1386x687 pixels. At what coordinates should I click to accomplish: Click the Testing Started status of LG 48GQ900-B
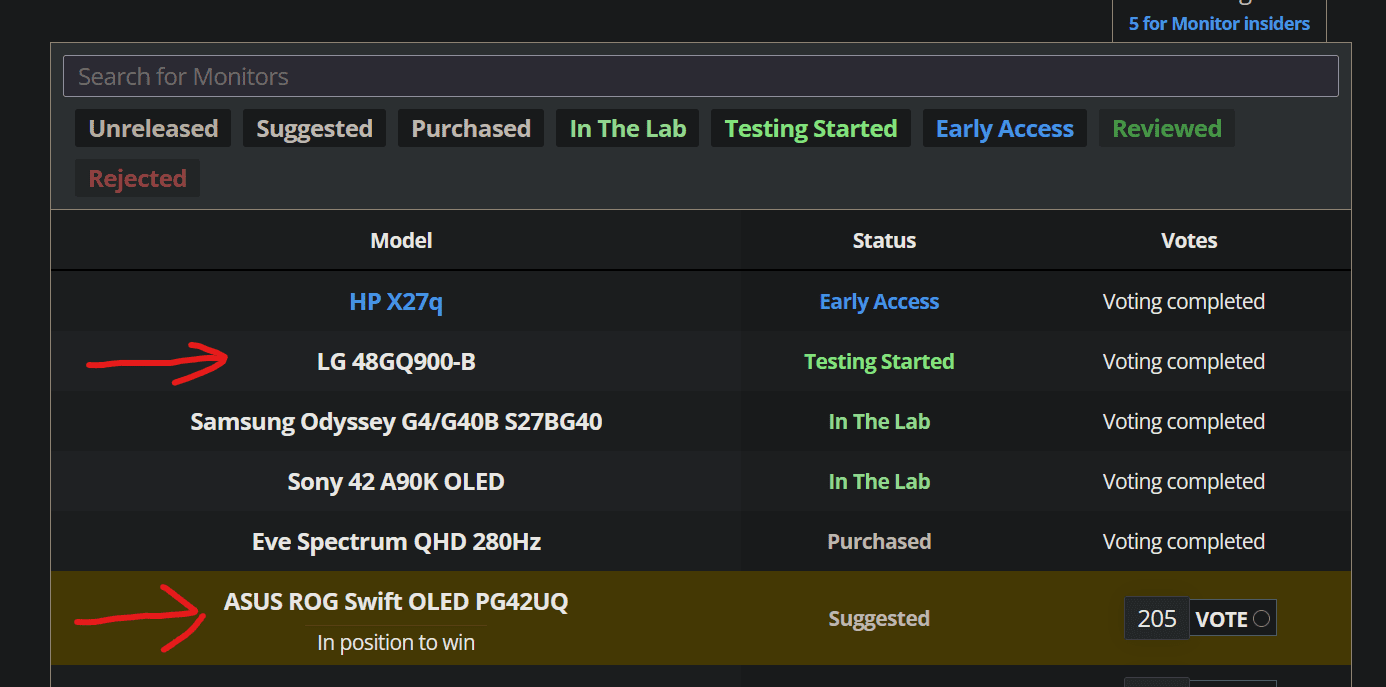pyautogui.click(x=879, y=361)
